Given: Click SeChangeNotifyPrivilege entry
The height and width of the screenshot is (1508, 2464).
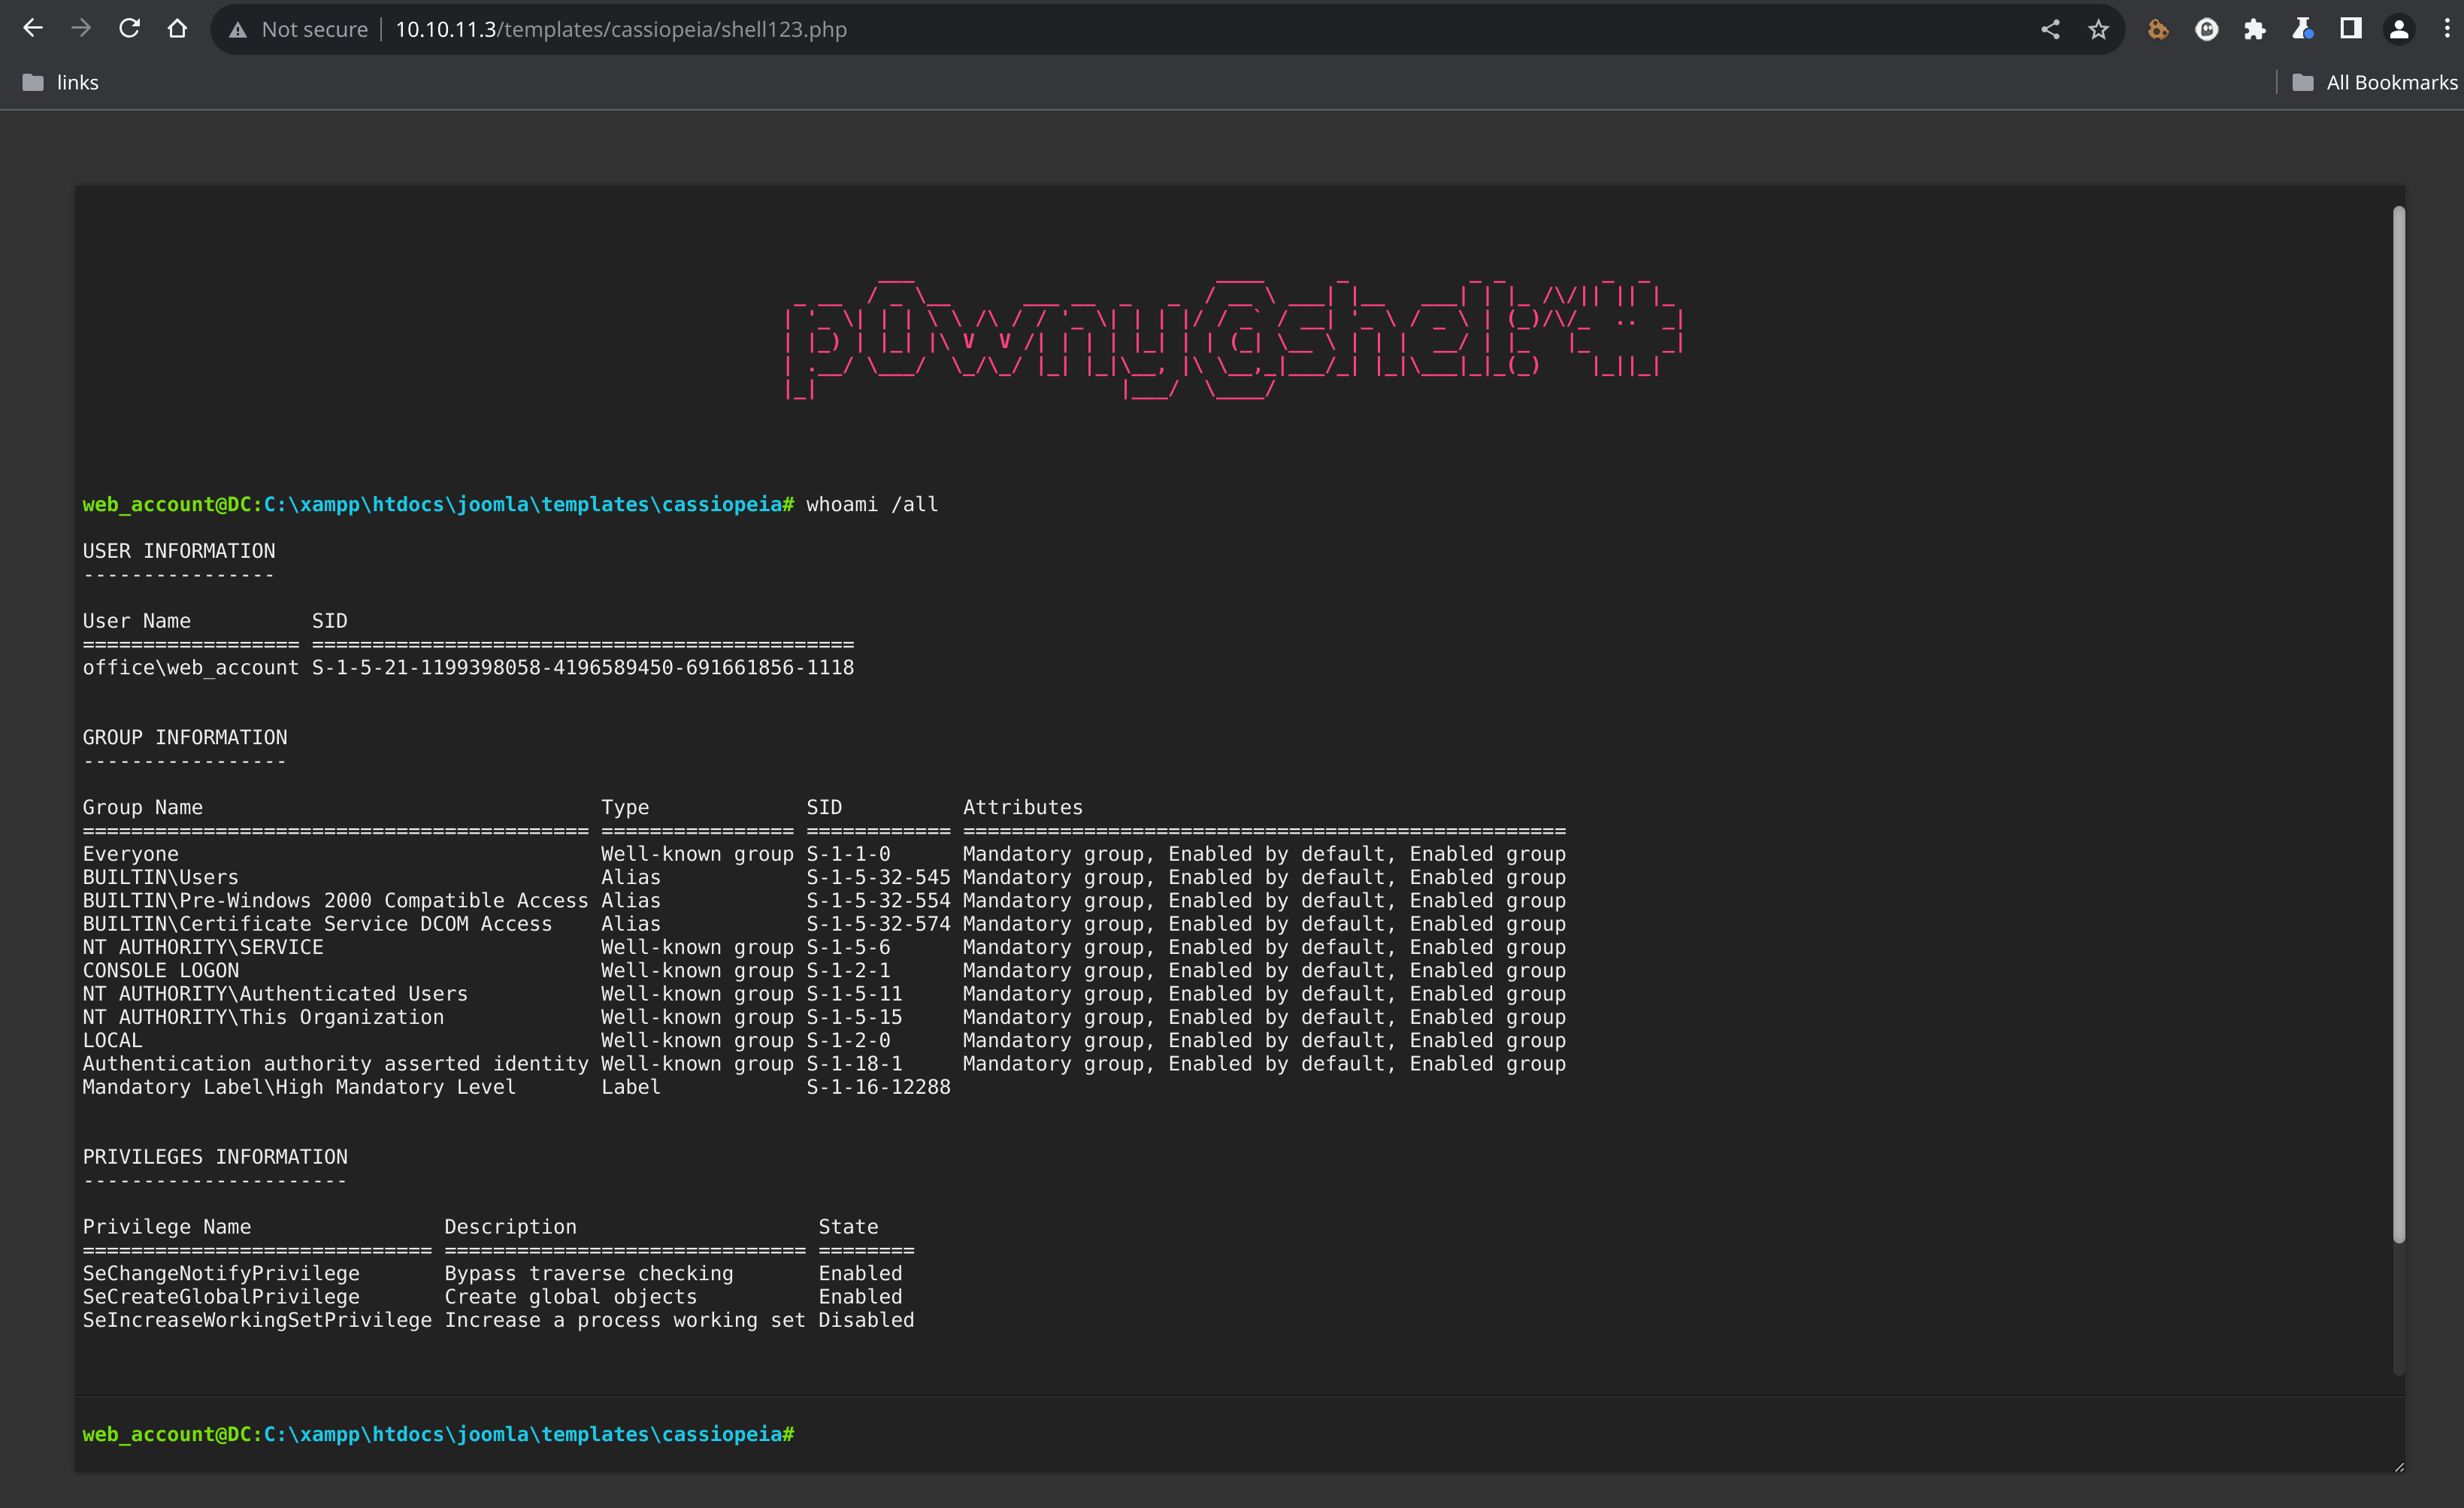Looking at the screenshot, I should pos(221,1274).
